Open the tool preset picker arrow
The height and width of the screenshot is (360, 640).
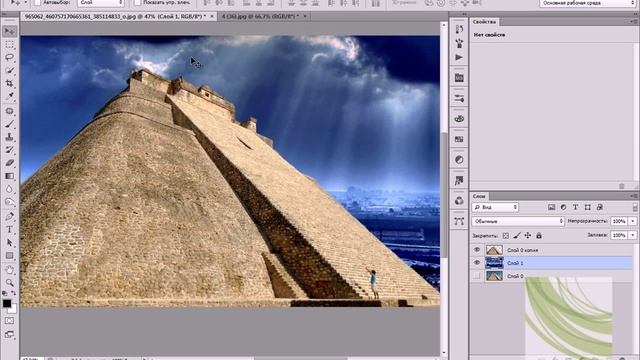[25, 2]
